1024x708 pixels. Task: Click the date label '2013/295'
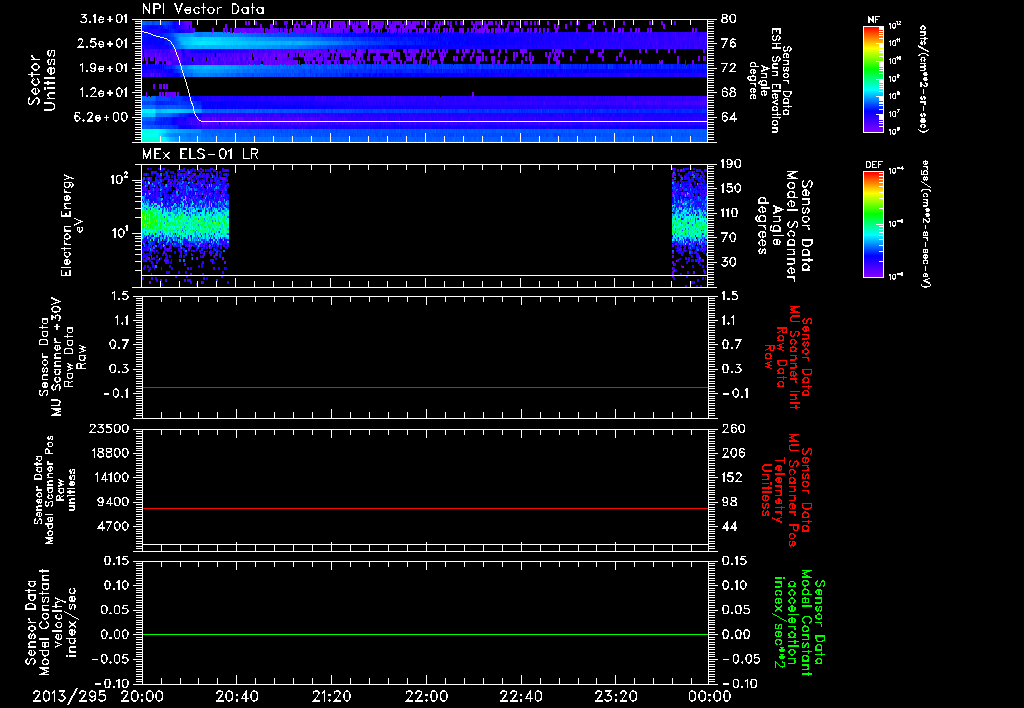coord(69,696)
